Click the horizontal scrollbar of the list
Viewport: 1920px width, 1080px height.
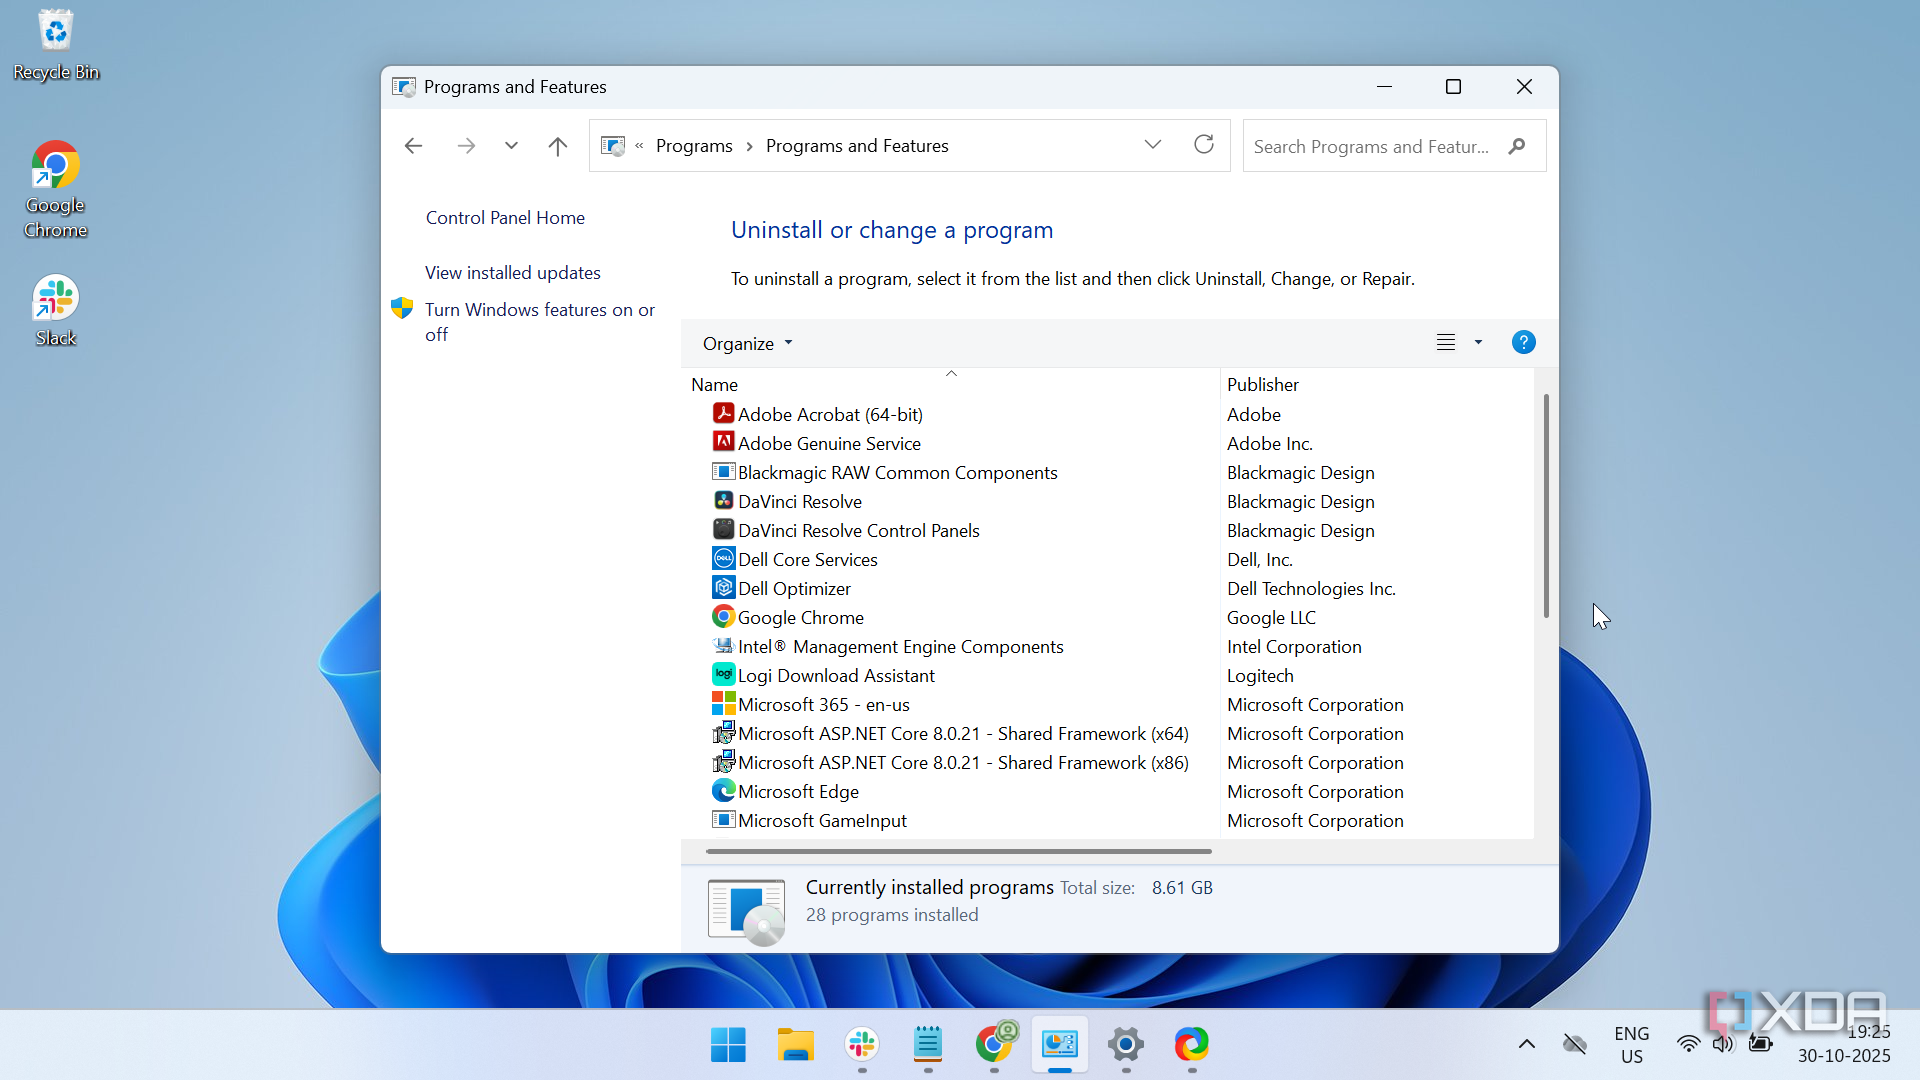point(958,851)
